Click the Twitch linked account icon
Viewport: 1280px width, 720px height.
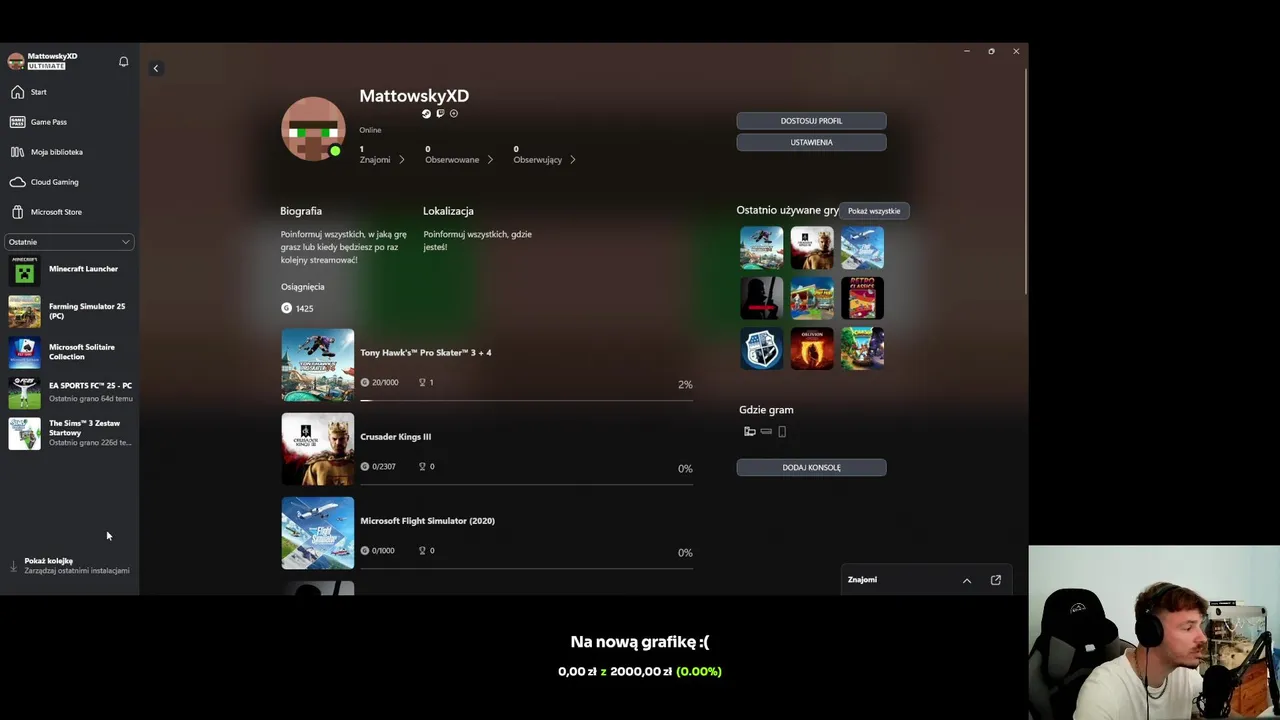coord(440,114)
